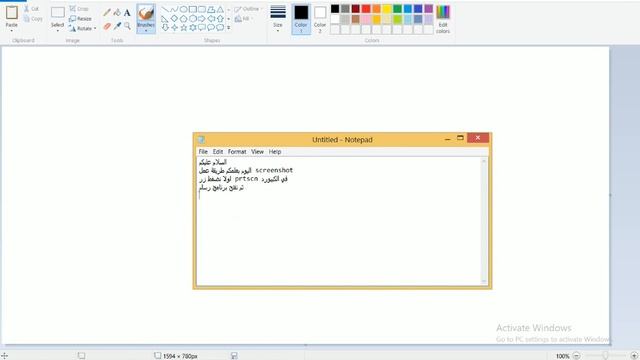This screenshot has width=640, height=360.
Task: Pick the pink (rose) color swatch
Action: [x=366, y=19]
